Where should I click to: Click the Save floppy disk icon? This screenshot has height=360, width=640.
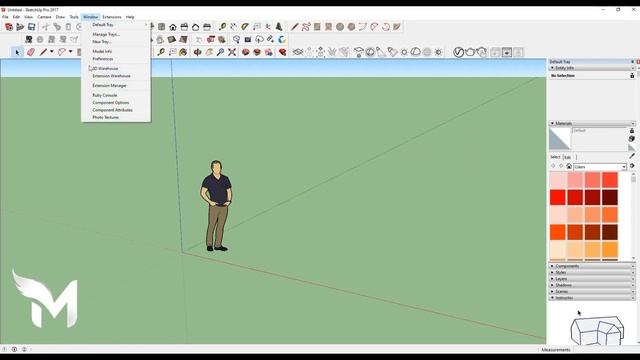coord(31,27)
